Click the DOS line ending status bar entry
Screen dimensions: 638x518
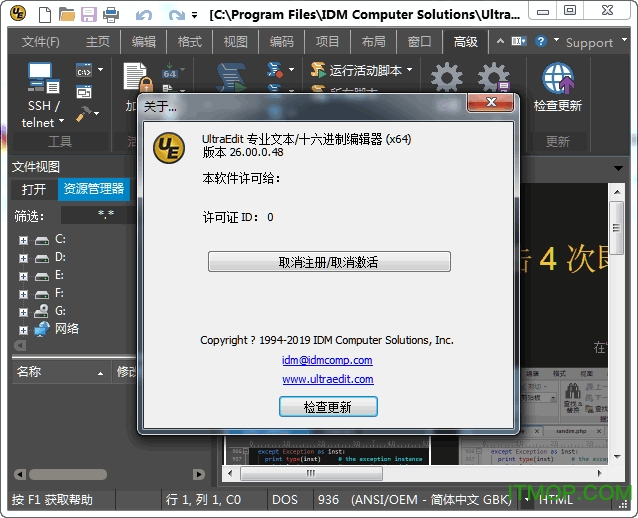(x=285, y=500)
